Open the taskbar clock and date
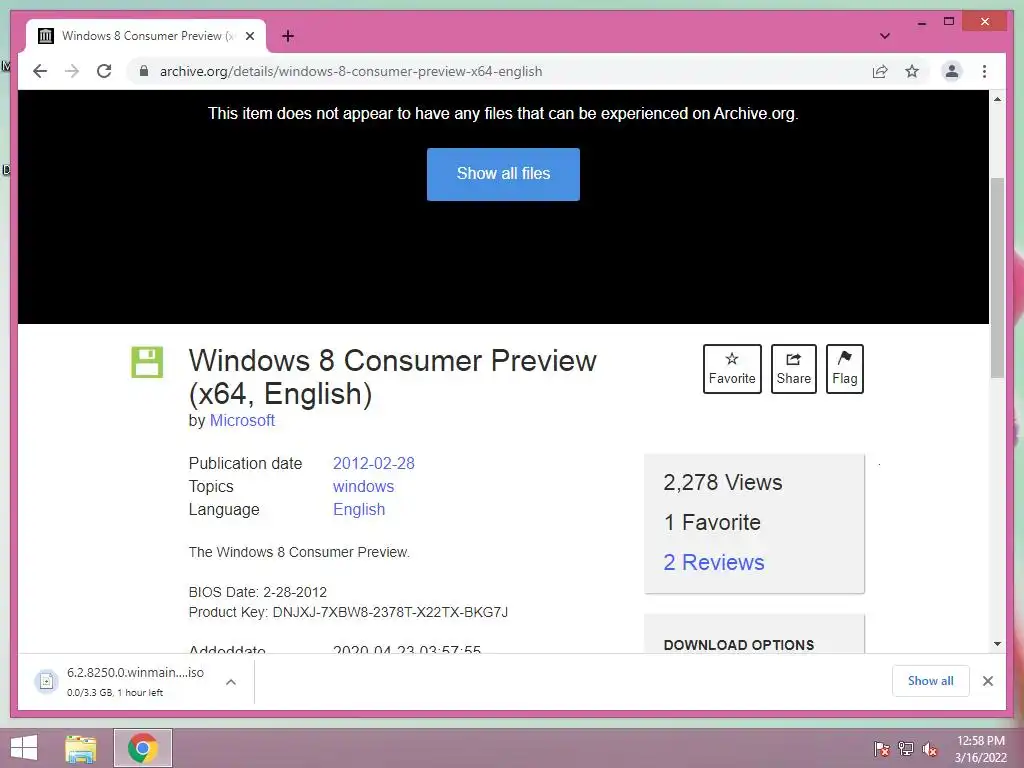1024x768 pixels. (981, 749)
